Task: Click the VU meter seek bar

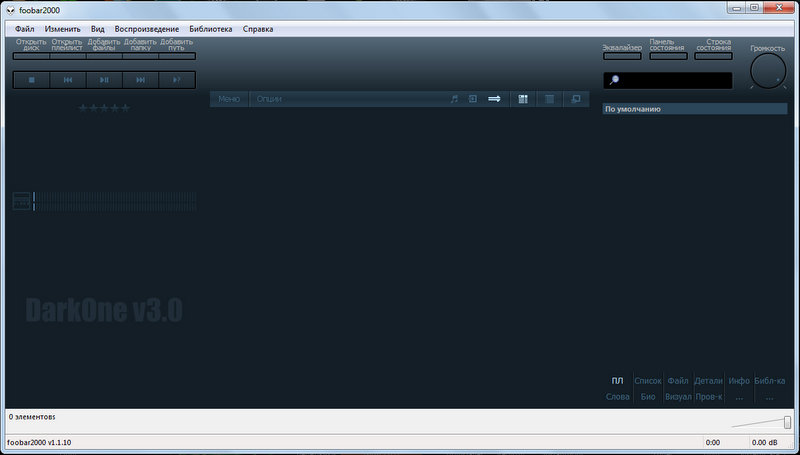Action: pyautogui.click(x=115, y=201)
